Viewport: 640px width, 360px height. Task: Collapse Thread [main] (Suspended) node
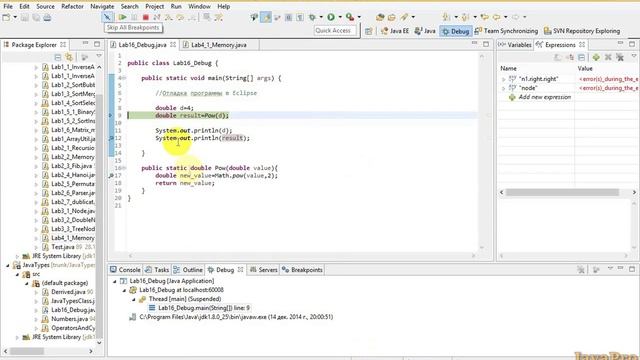134,300
